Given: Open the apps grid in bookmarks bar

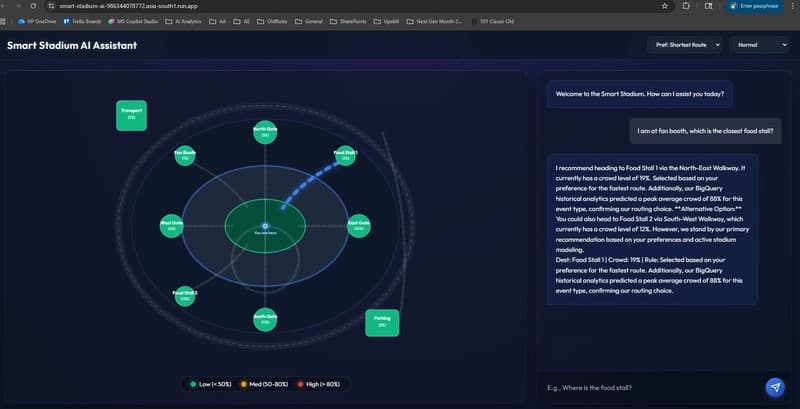Looking at the screenshot, I should coord(3,21).
